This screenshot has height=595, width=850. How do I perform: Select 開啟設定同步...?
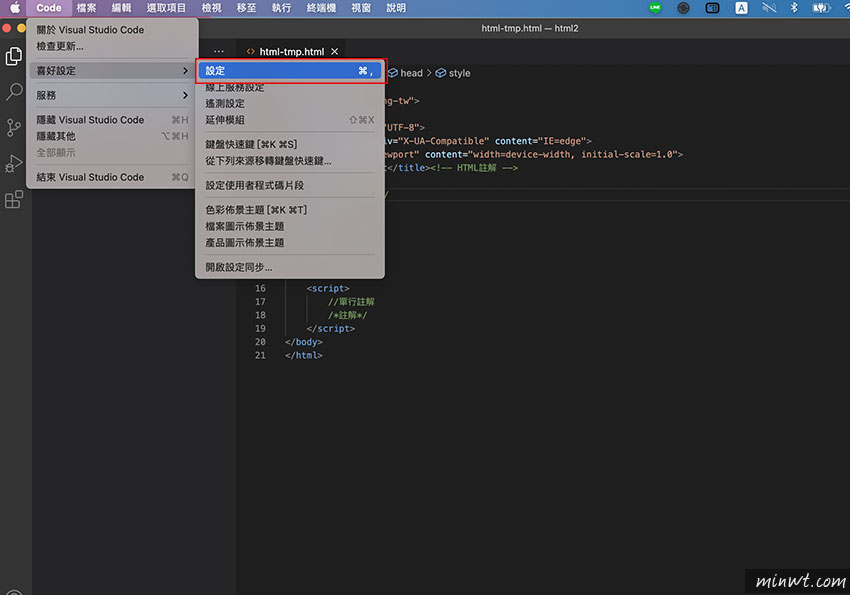click(x=290, y=267)
